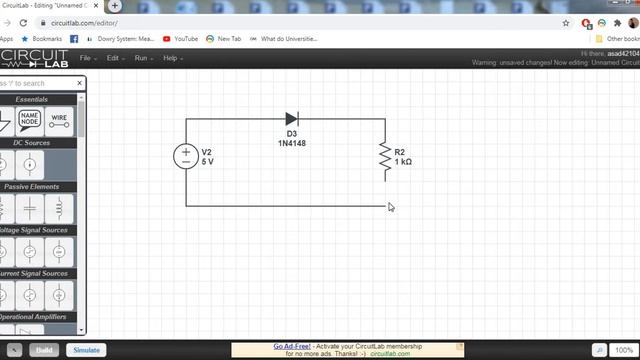Viewport: 640px width, 360px height.
Task: Click the toolbox scroll down arrow
Action: (x=81, y=330)
